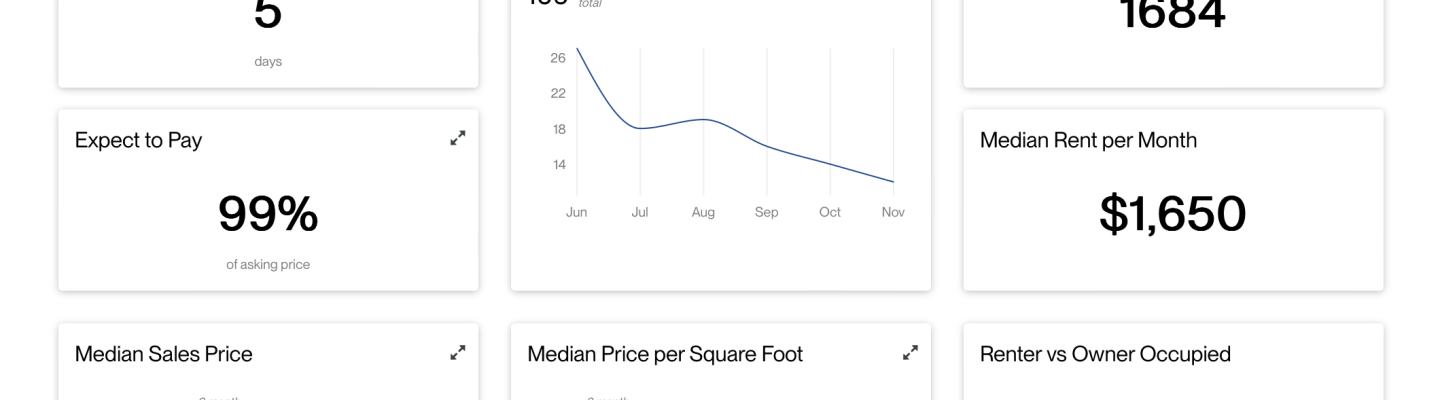Expand the Expect to Pay card
This screenshot has width=1440, height=400.
point(458,138)
